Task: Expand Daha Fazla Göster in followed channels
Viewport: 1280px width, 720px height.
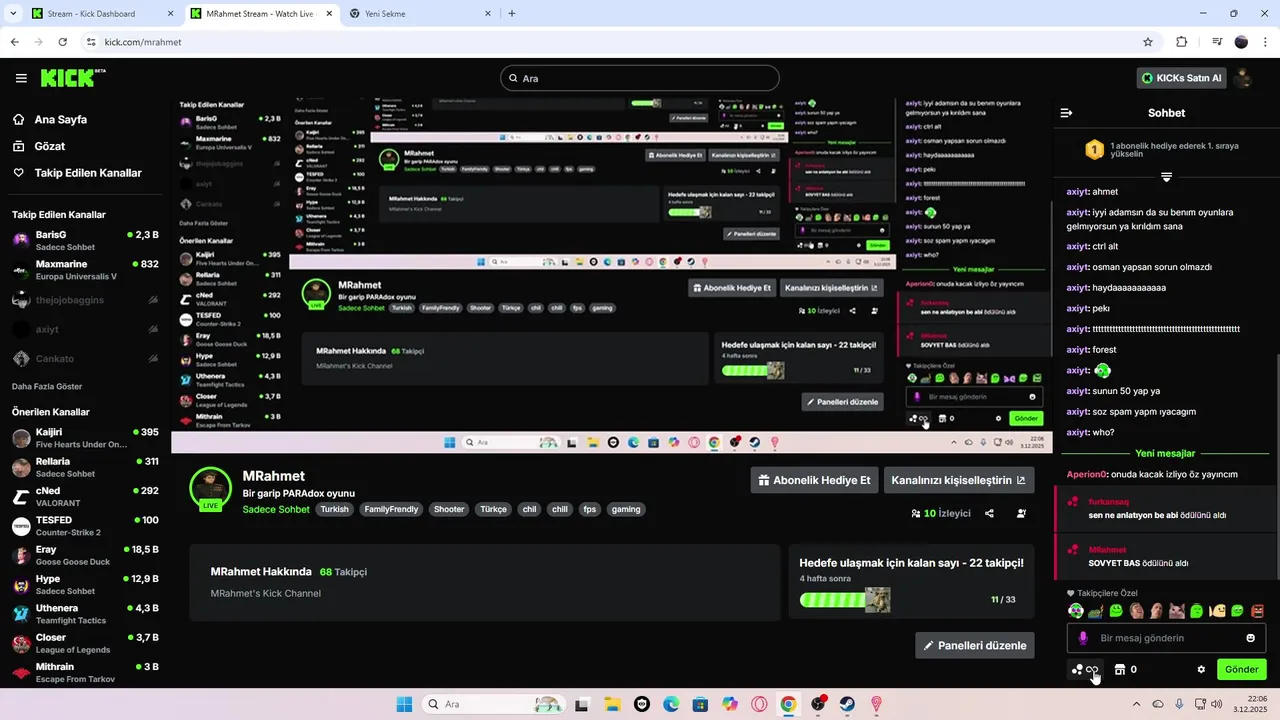Action: click(47, 386)
